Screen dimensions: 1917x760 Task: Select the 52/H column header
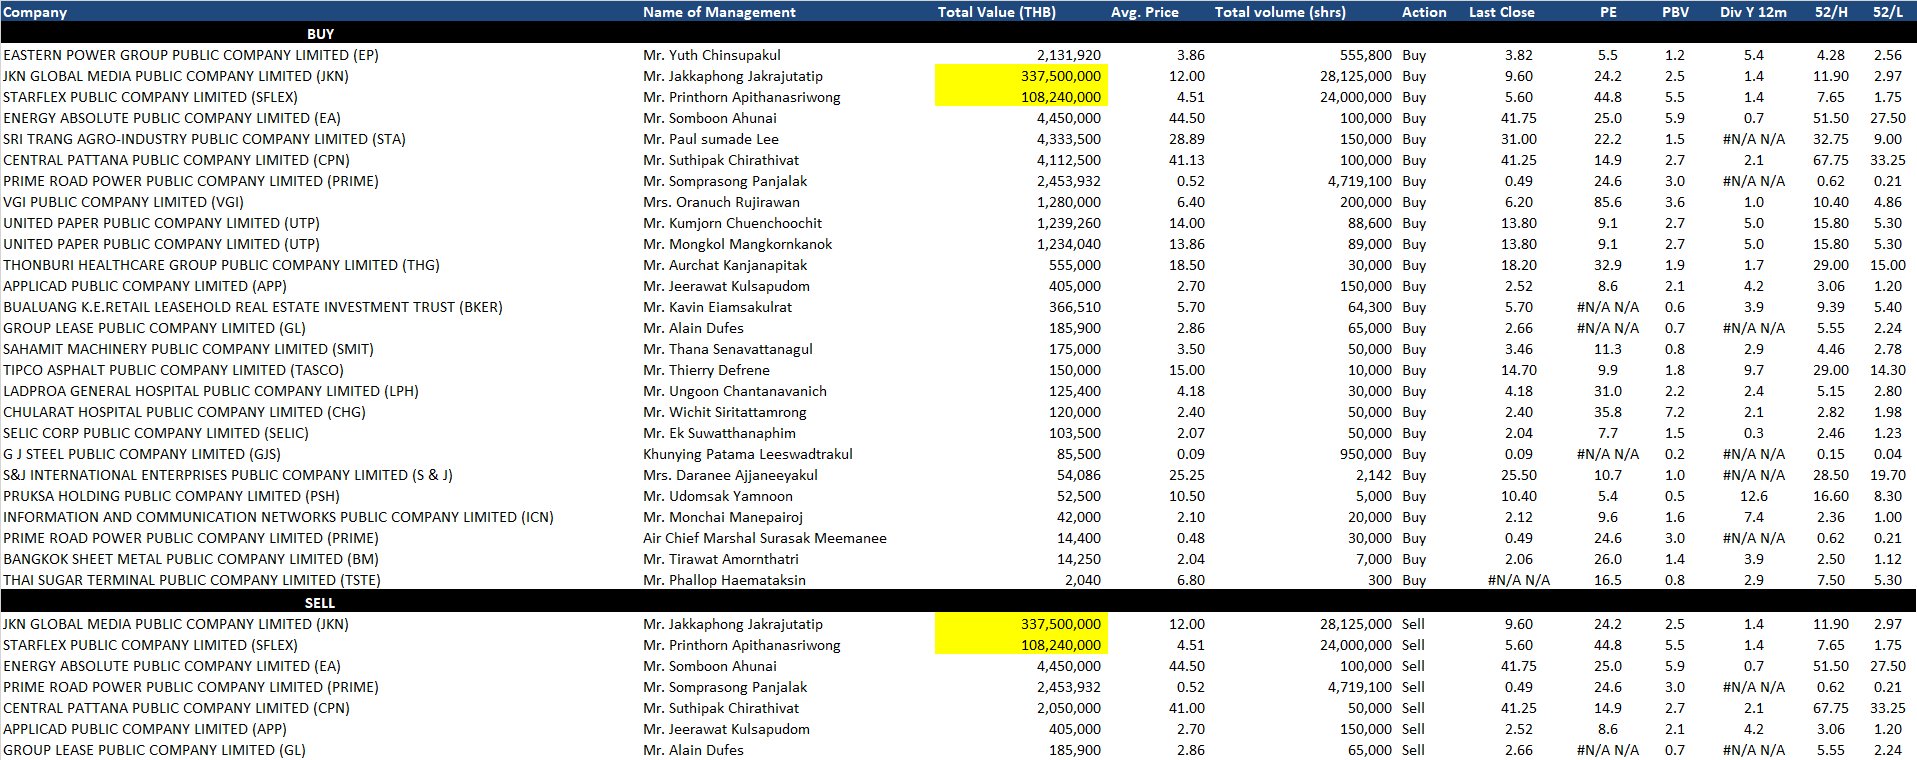pyautogui.click(x=1831, y=12)
